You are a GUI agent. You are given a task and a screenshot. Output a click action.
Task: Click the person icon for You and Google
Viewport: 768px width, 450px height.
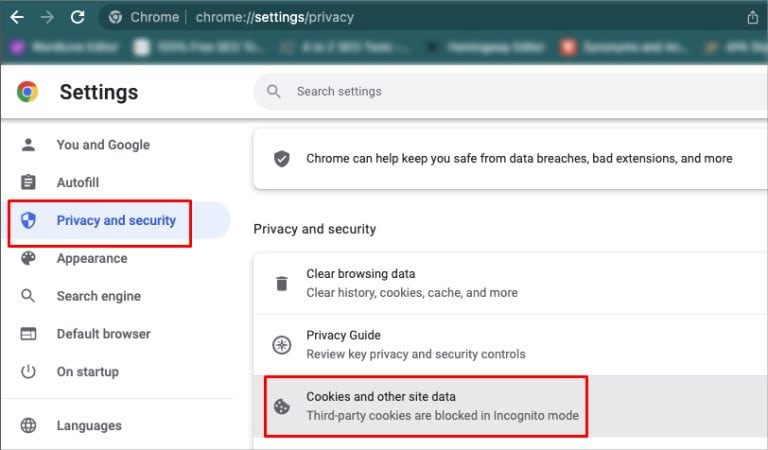tap(28, 145)
